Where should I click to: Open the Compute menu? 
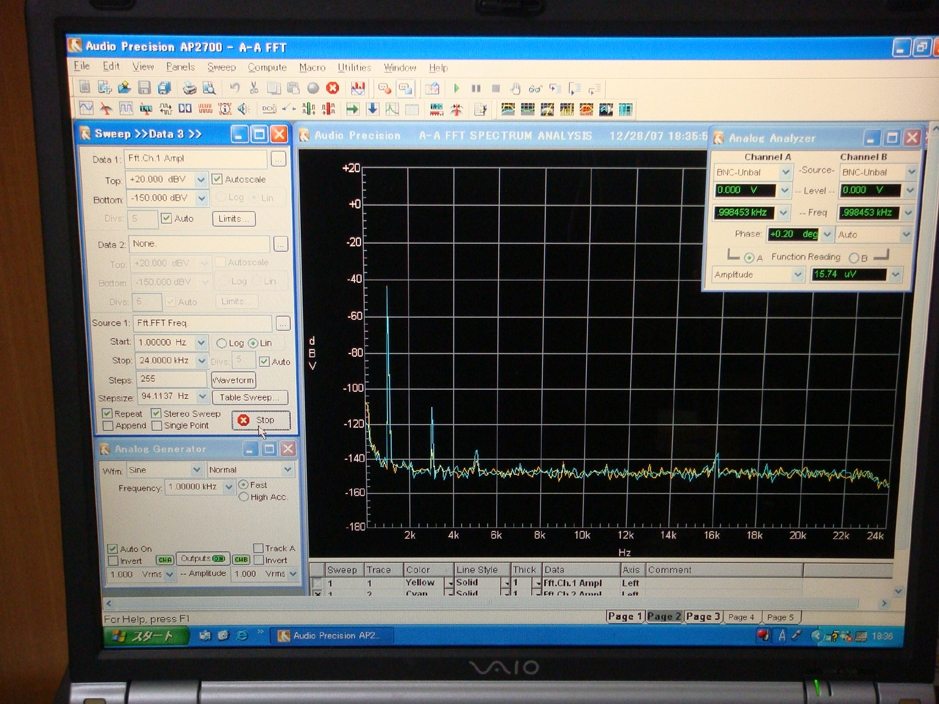(267, 67)
